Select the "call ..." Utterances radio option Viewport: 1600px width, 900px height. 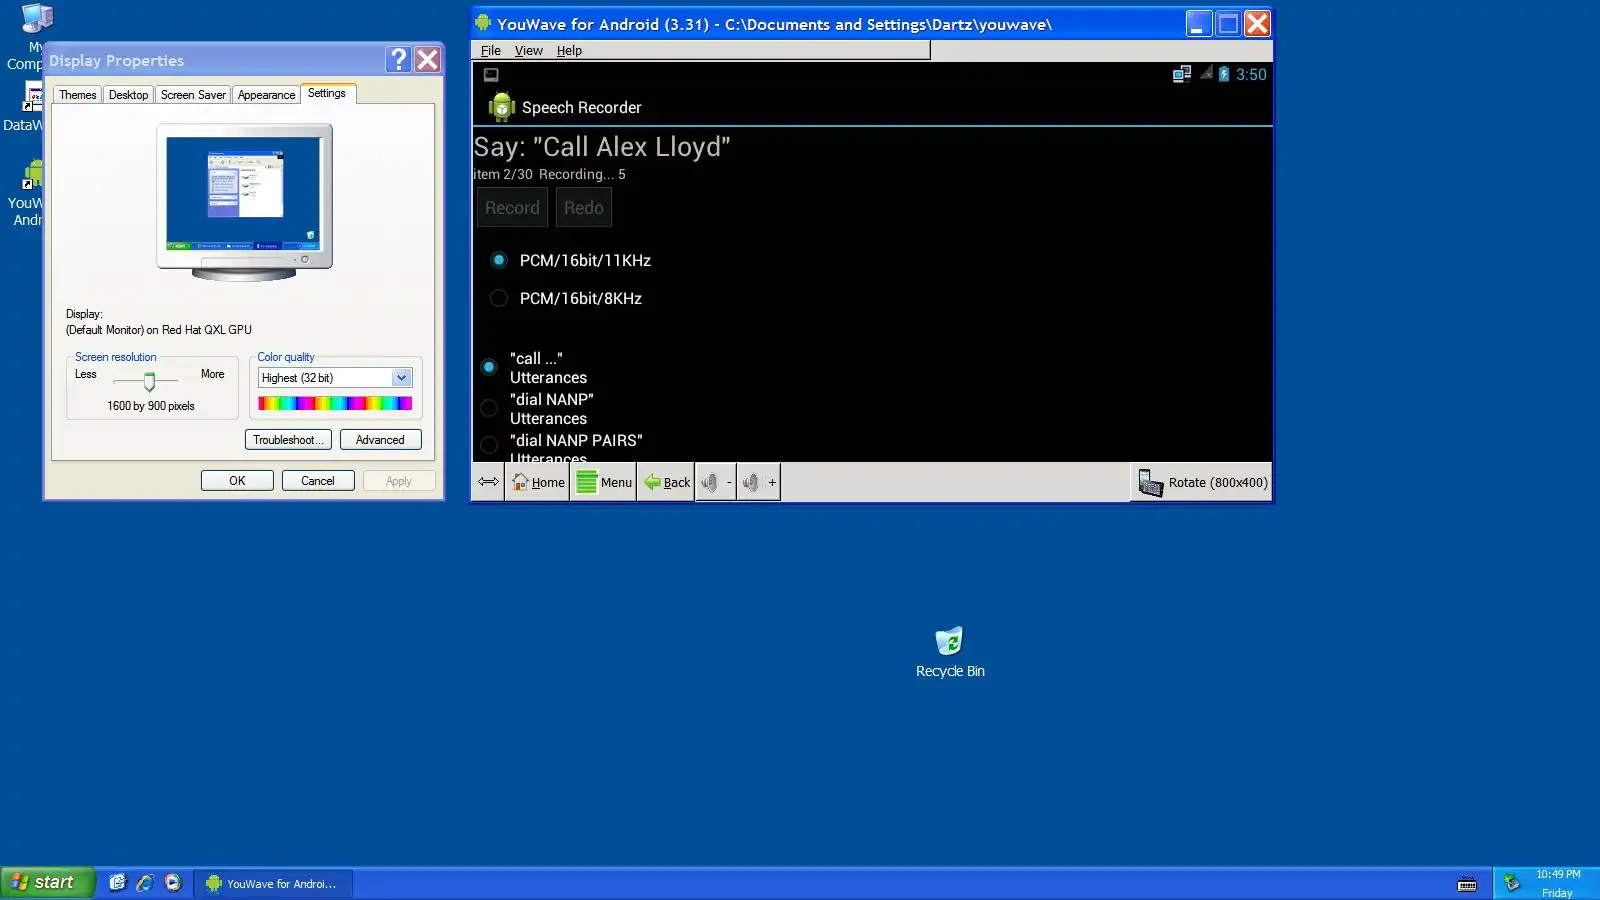[x=489, y=367]
